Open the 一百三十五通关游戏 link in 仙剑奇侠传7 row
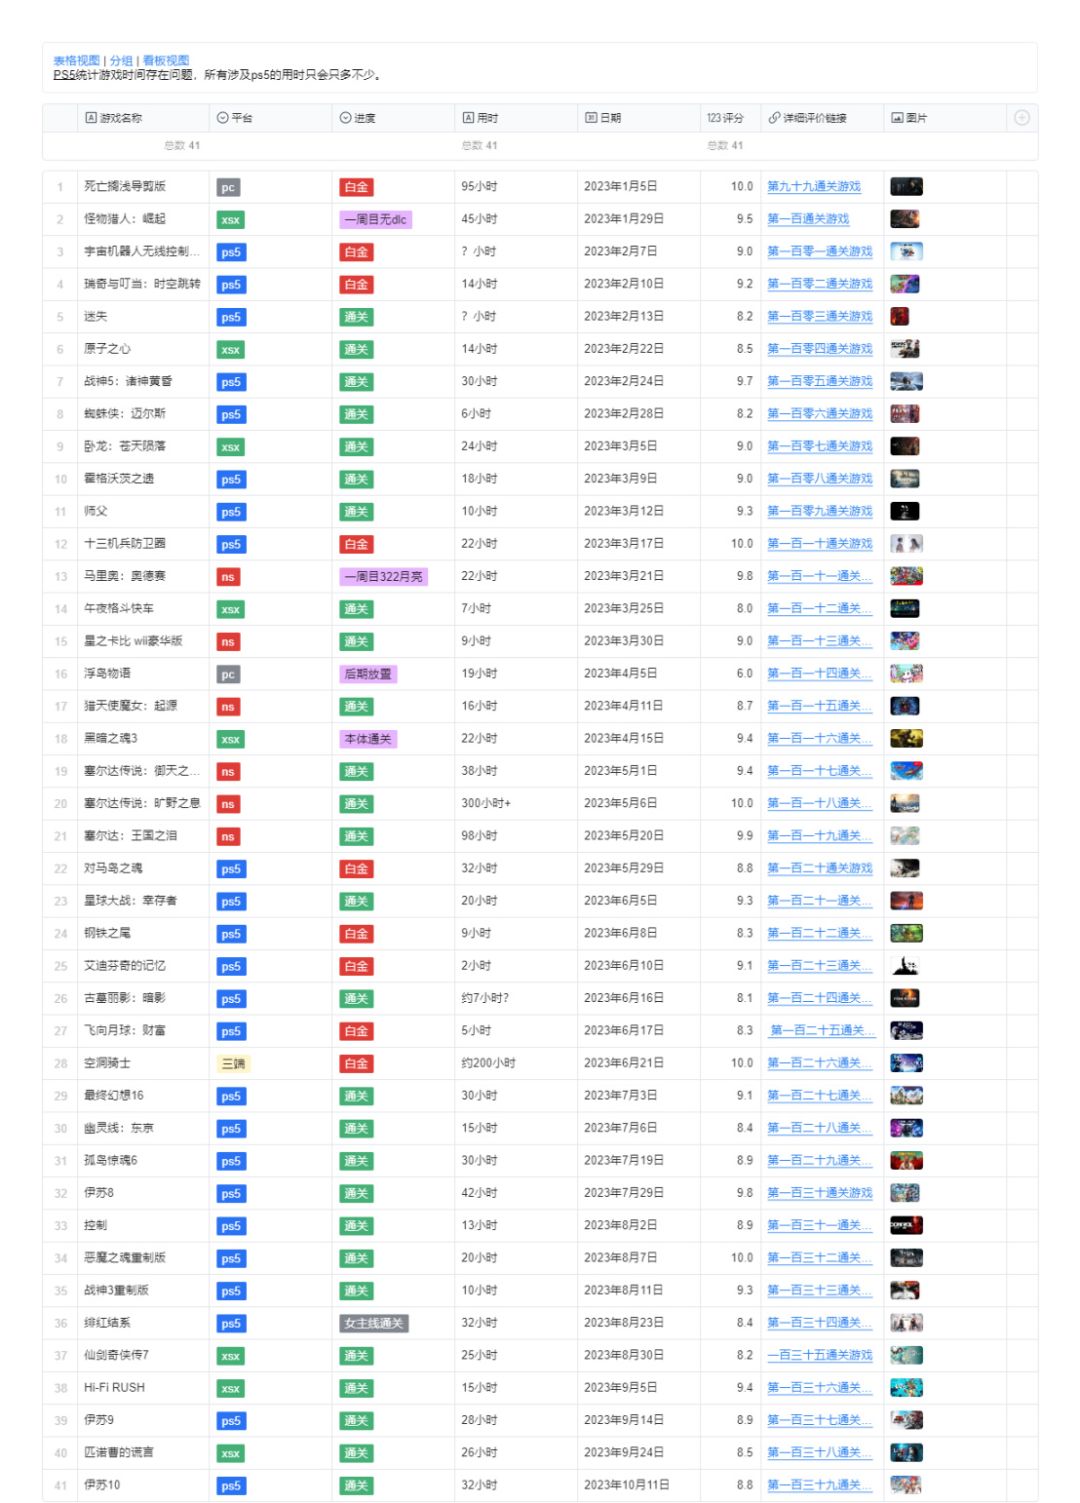Screen dimensions: 1080x1503 click(820, 1356)
